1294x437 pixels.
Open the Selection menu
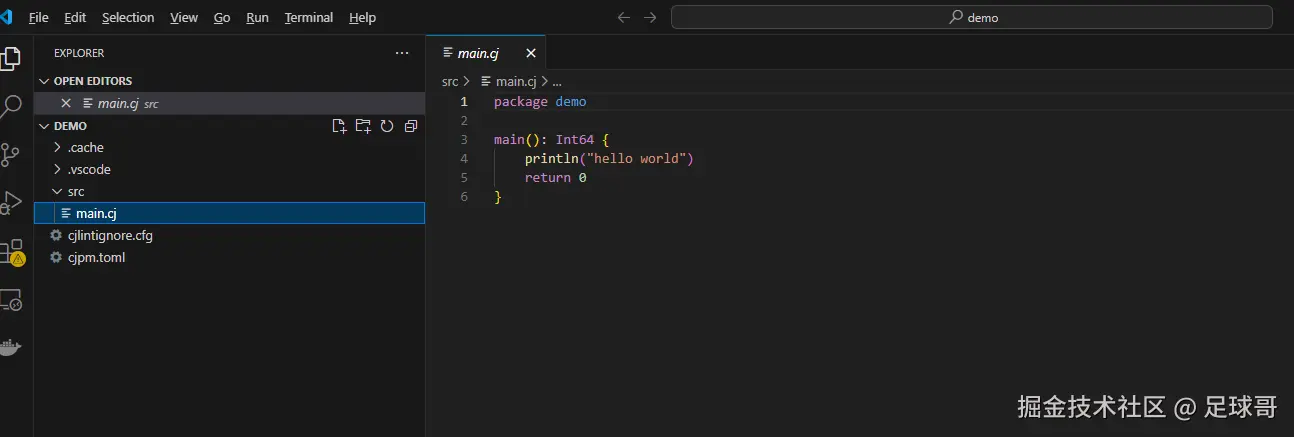tap(128, 17)
